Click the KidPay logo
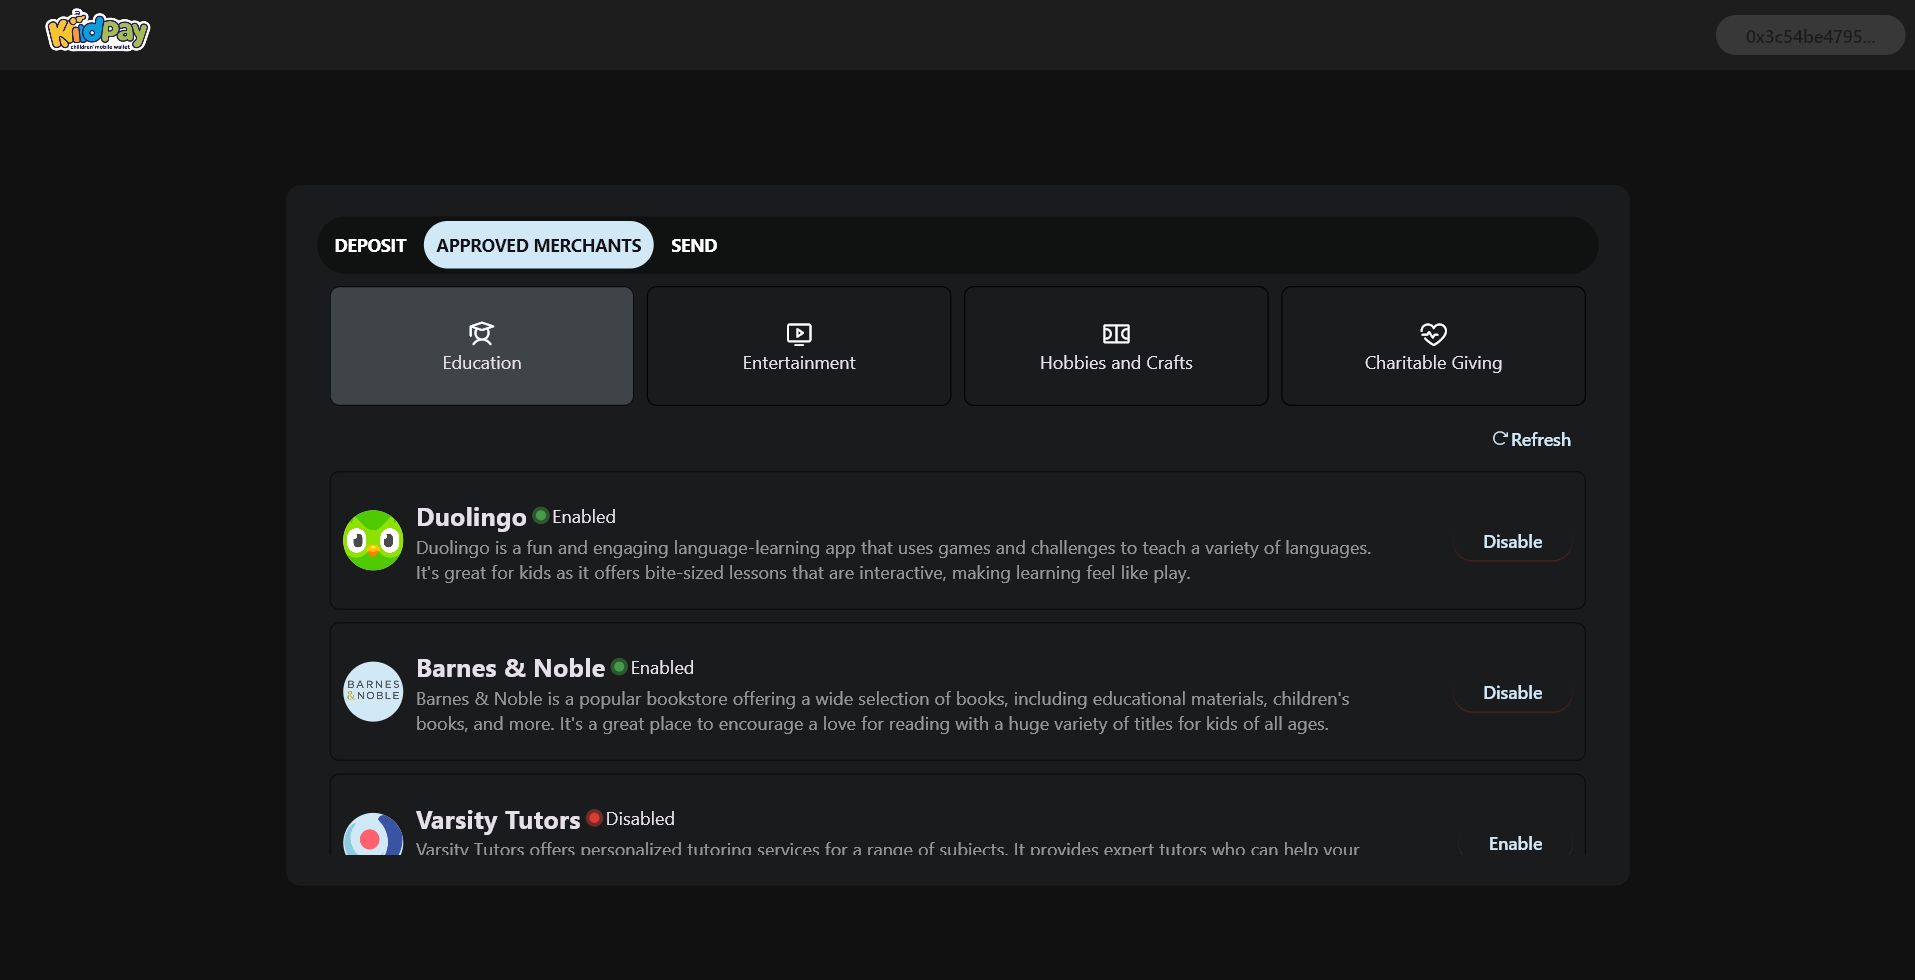The height and width of the screenshot is (980, 1915). pyautogui.click(x=98, y=31)
